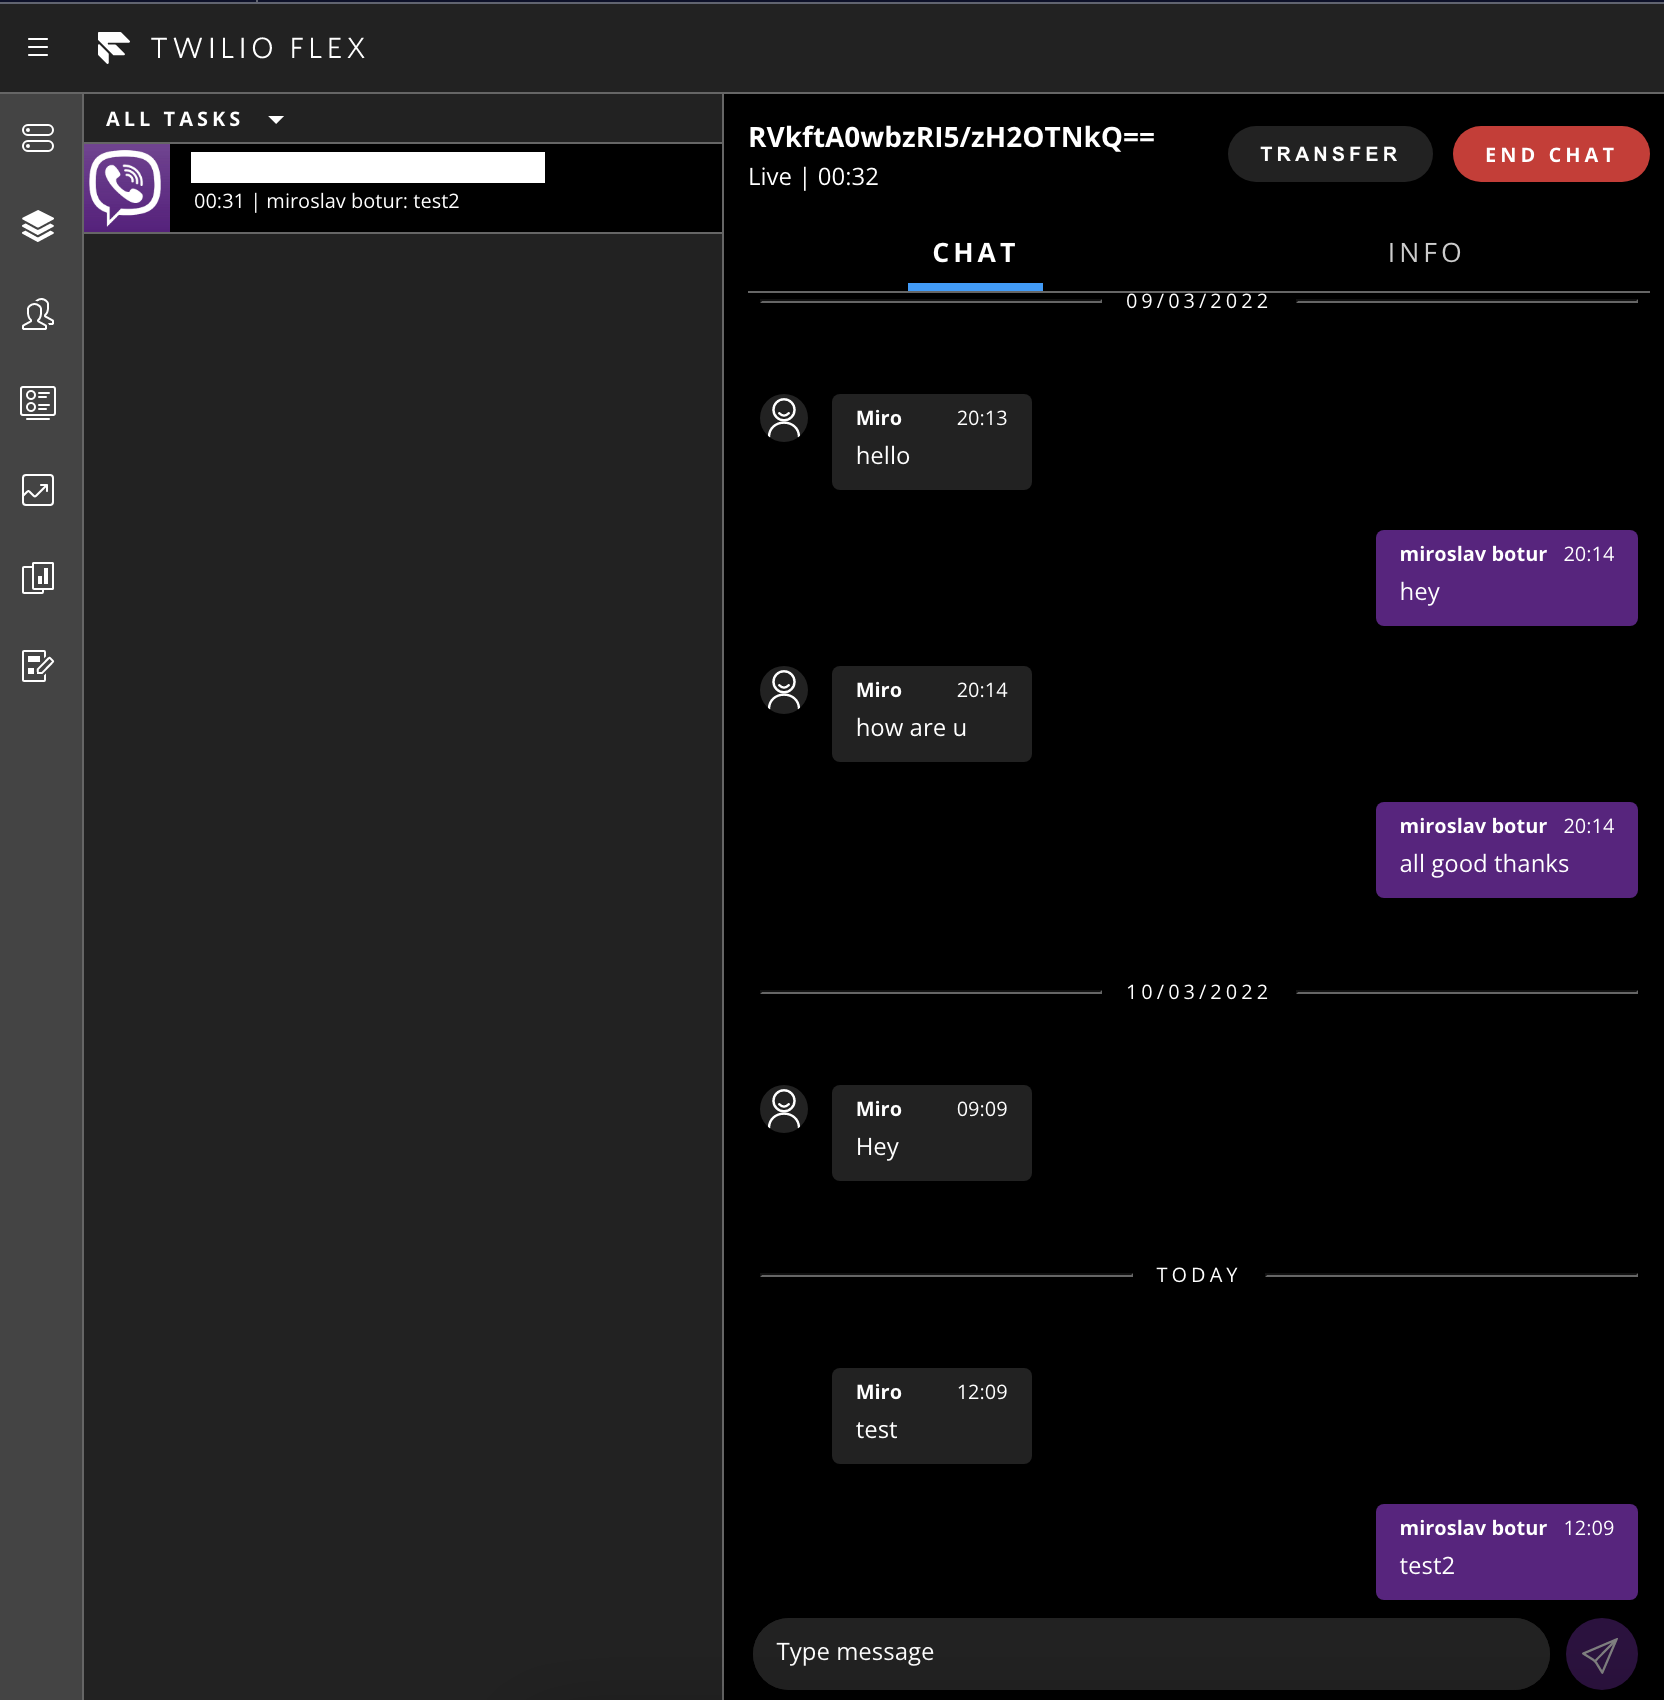
Task: Click the Transfer button
Action: (x=1330, y=154)
